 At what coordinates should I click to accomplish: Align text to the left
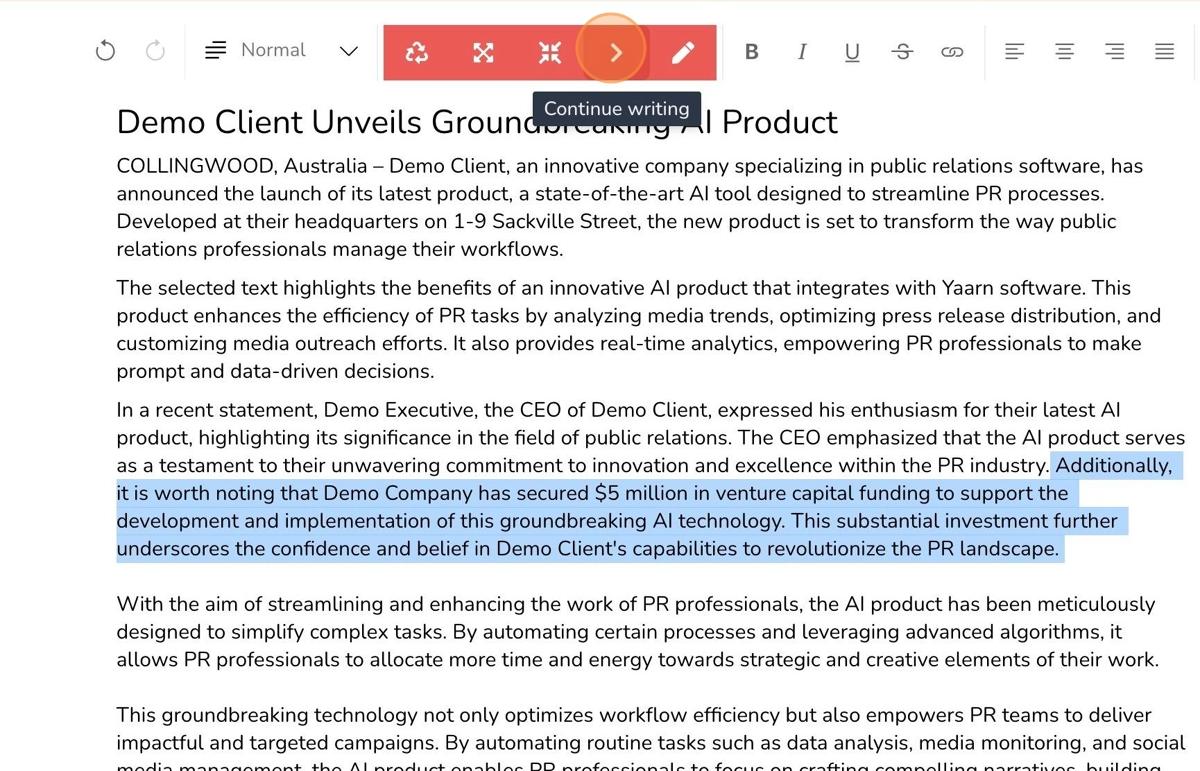coord(1014,52)
